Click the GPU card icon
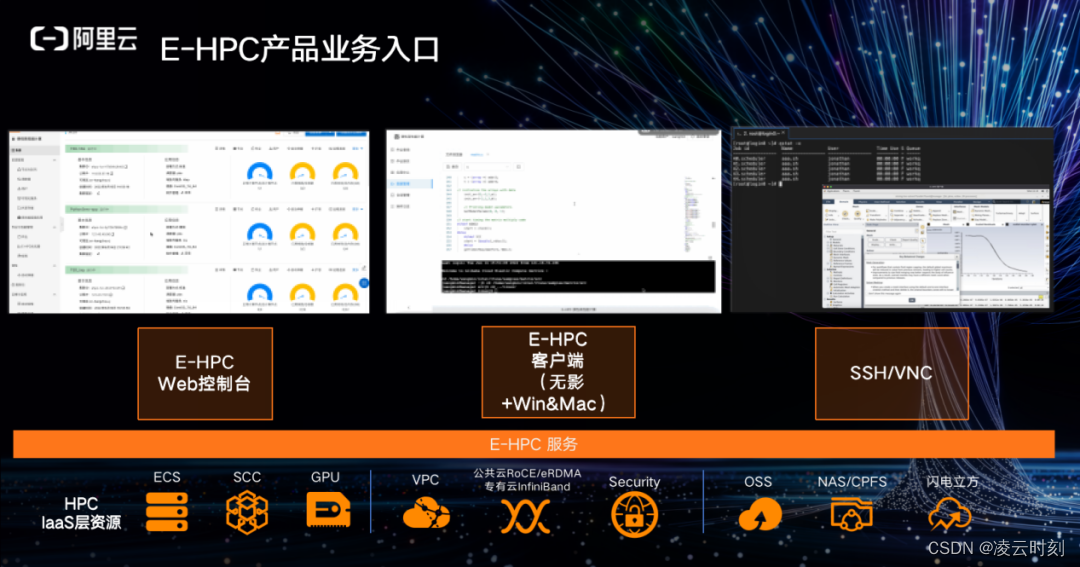The width and height of the screenshot is (1080, 567). pos(329,511)
